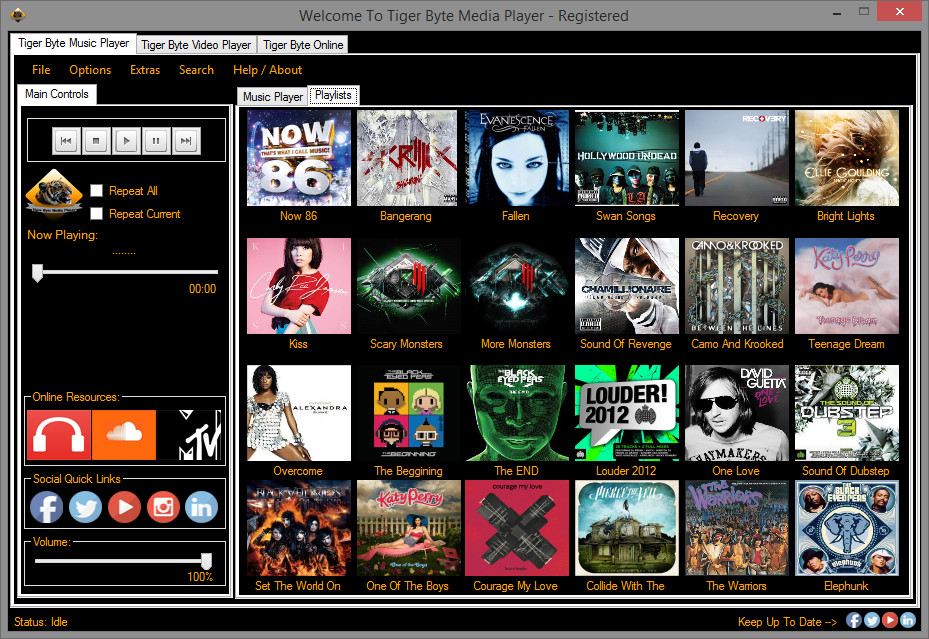Switch to the Music Player sub-tab
This screenshot has width=929, height=639.
click(x=273, y=97)
